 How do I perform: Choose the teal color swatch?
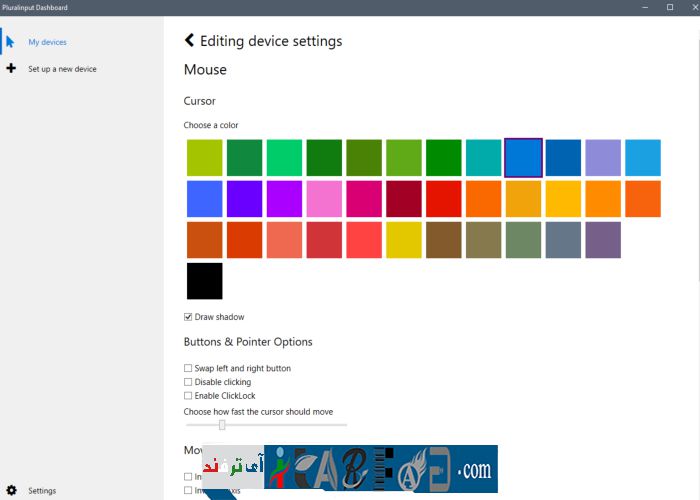tap(484, 157)
